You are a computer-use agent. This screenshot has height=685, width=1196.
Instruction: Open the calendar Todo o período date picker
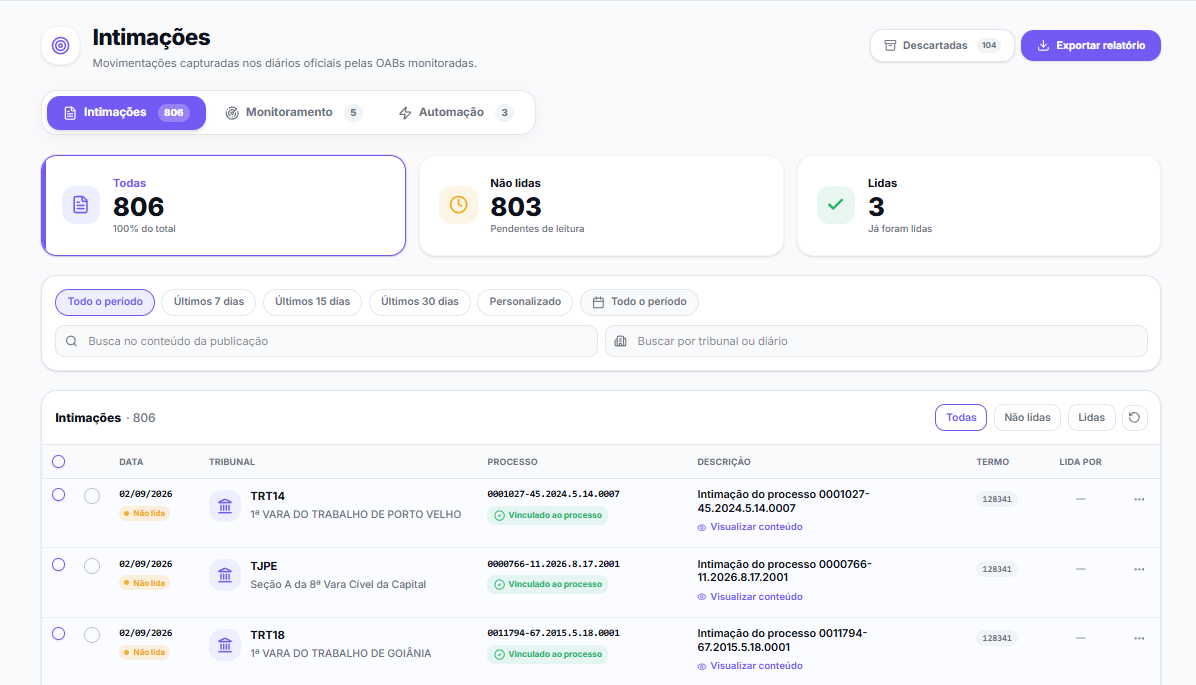[x=639, y=302]
